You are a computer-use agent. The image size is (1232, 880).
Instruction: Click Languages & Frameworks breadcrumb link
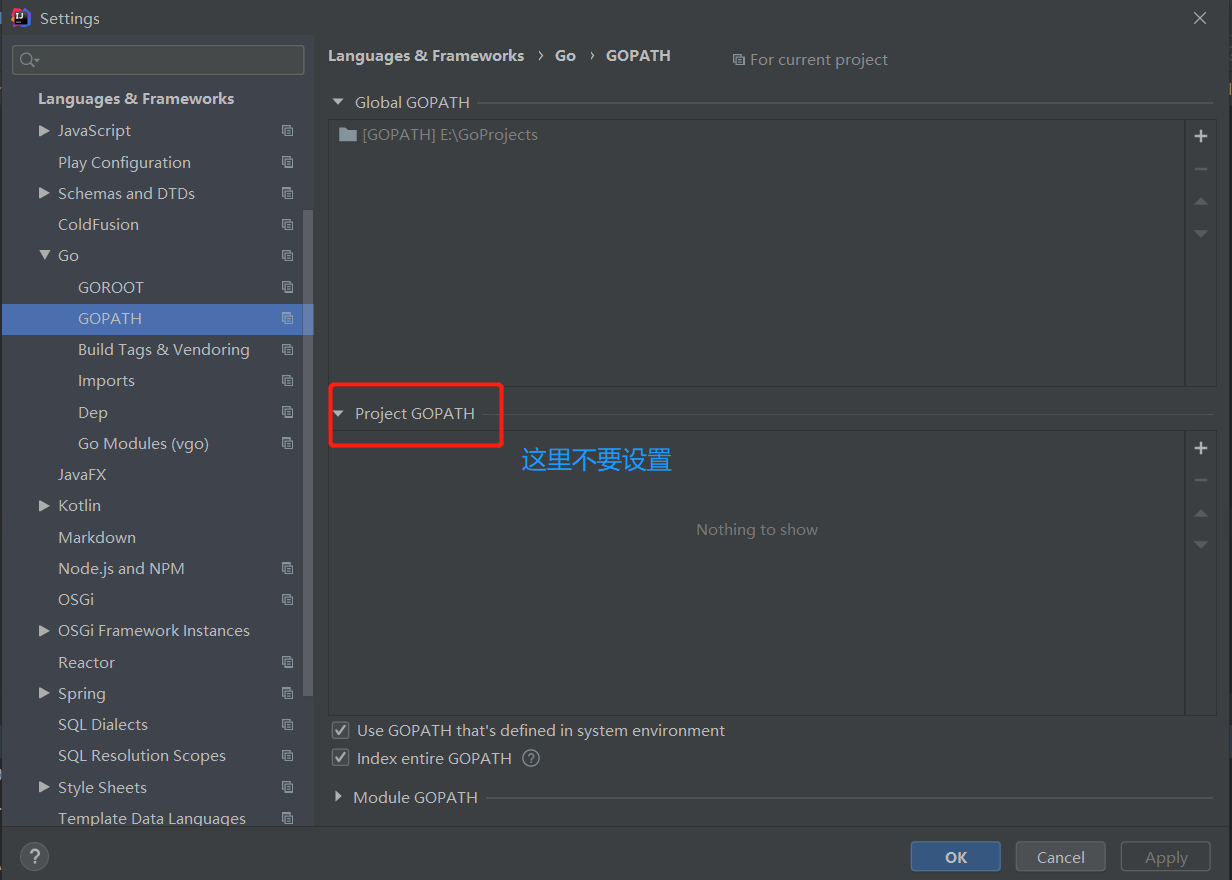tap(426, 55)
